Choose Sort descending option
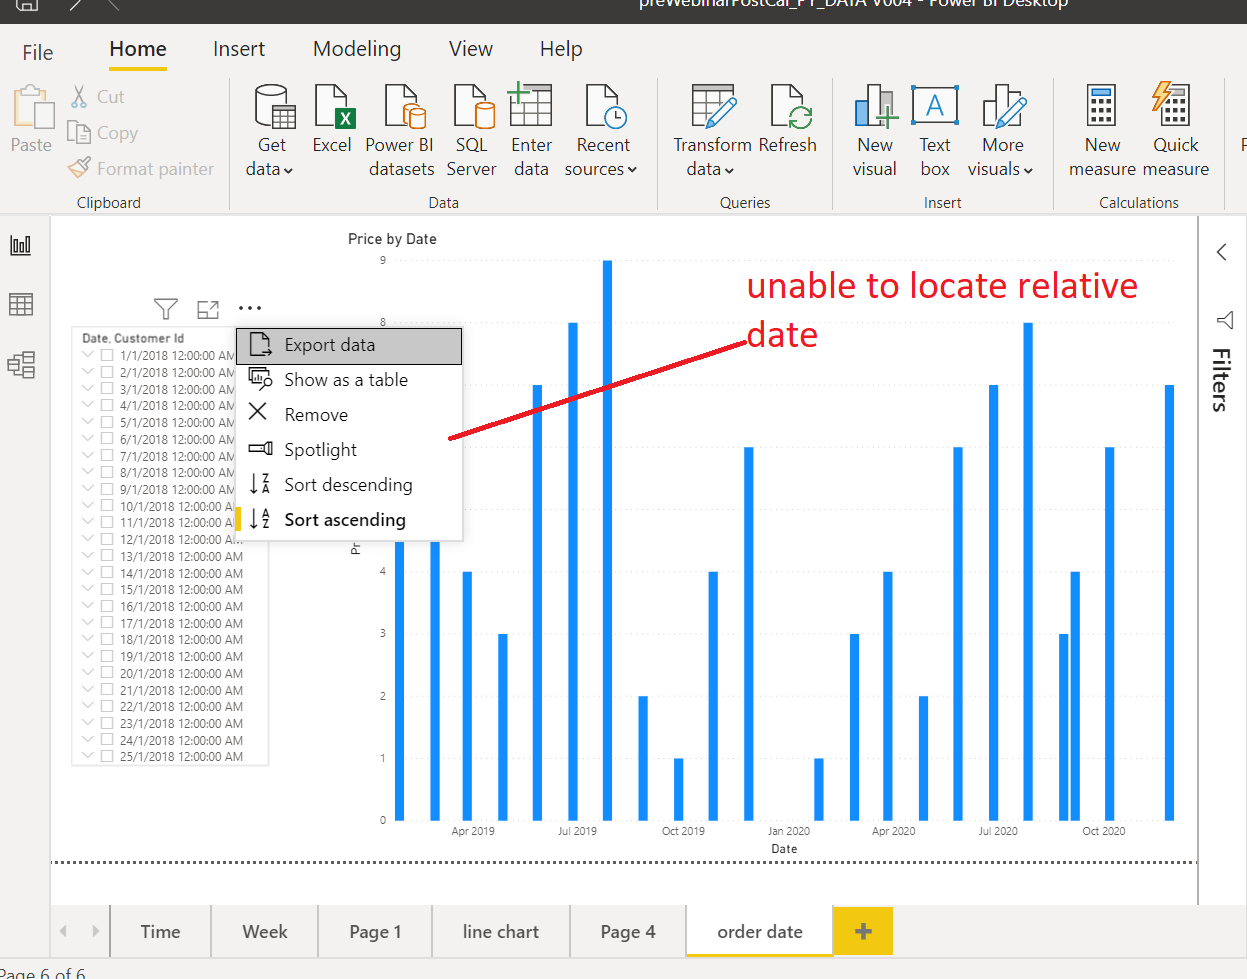1247x979 pixels. (x=349, y=485)
